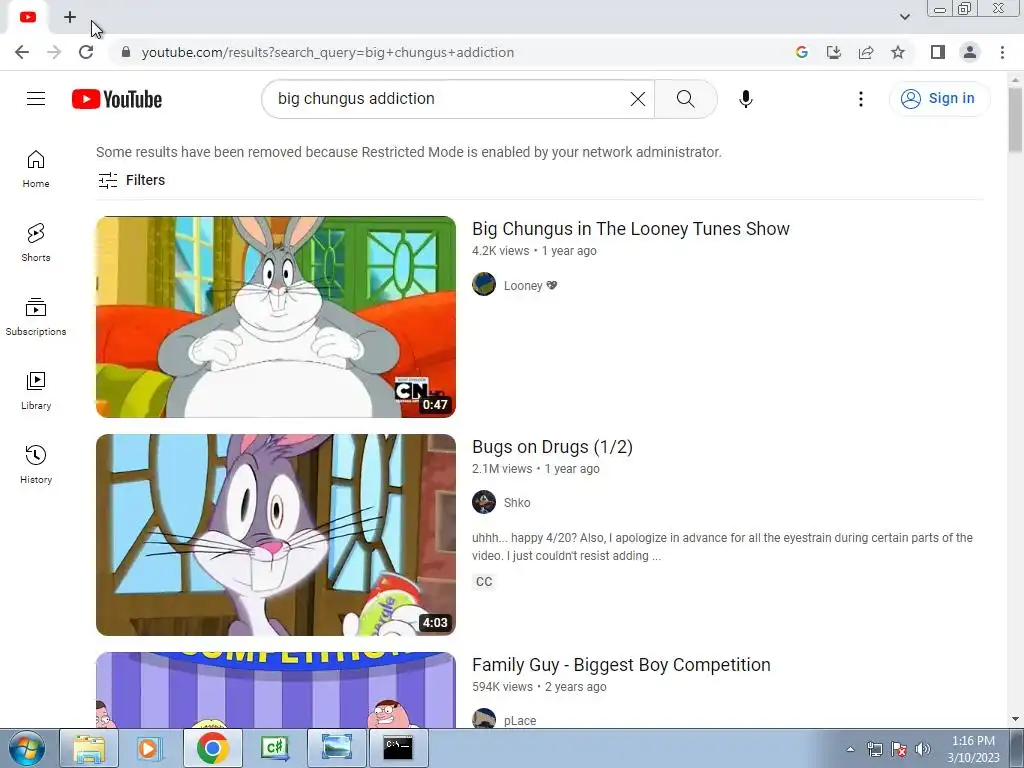Click the address bar URL
Viewport: 1024px width, 768px height.
point(328,52)
